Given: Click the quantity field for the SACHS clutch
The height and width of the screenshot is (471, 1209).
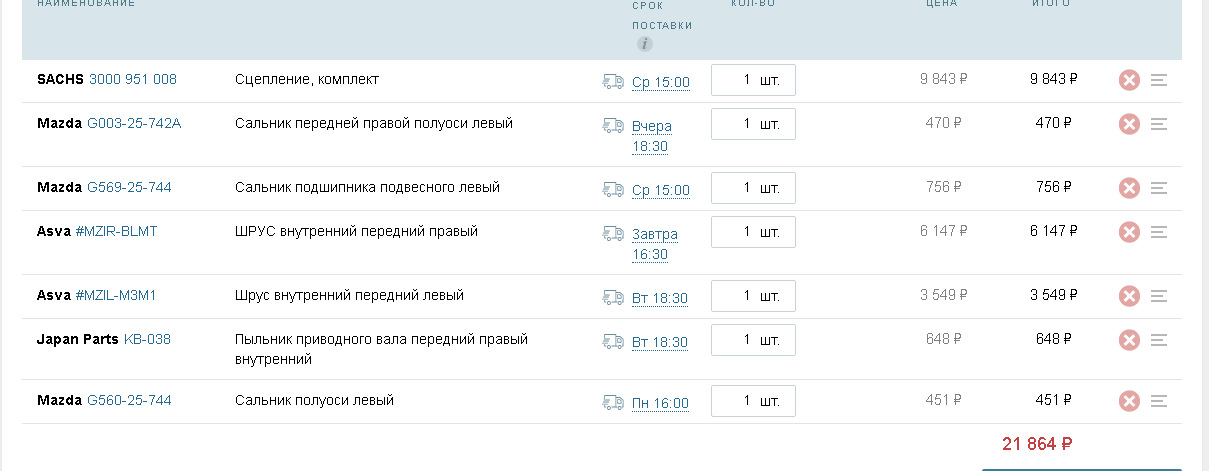Looking at the screenshot, I should tap(753, 80).
